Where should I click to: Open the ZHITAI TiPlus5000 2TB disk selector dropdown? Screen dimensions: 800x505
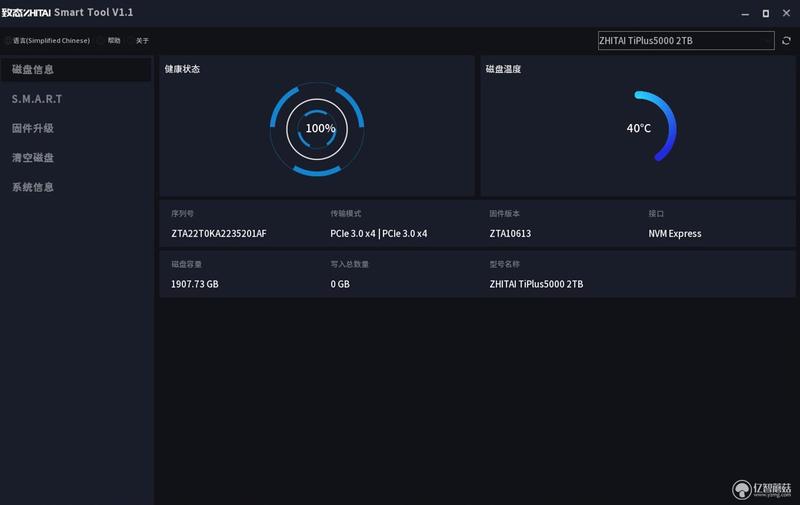[x=686, y=40]
